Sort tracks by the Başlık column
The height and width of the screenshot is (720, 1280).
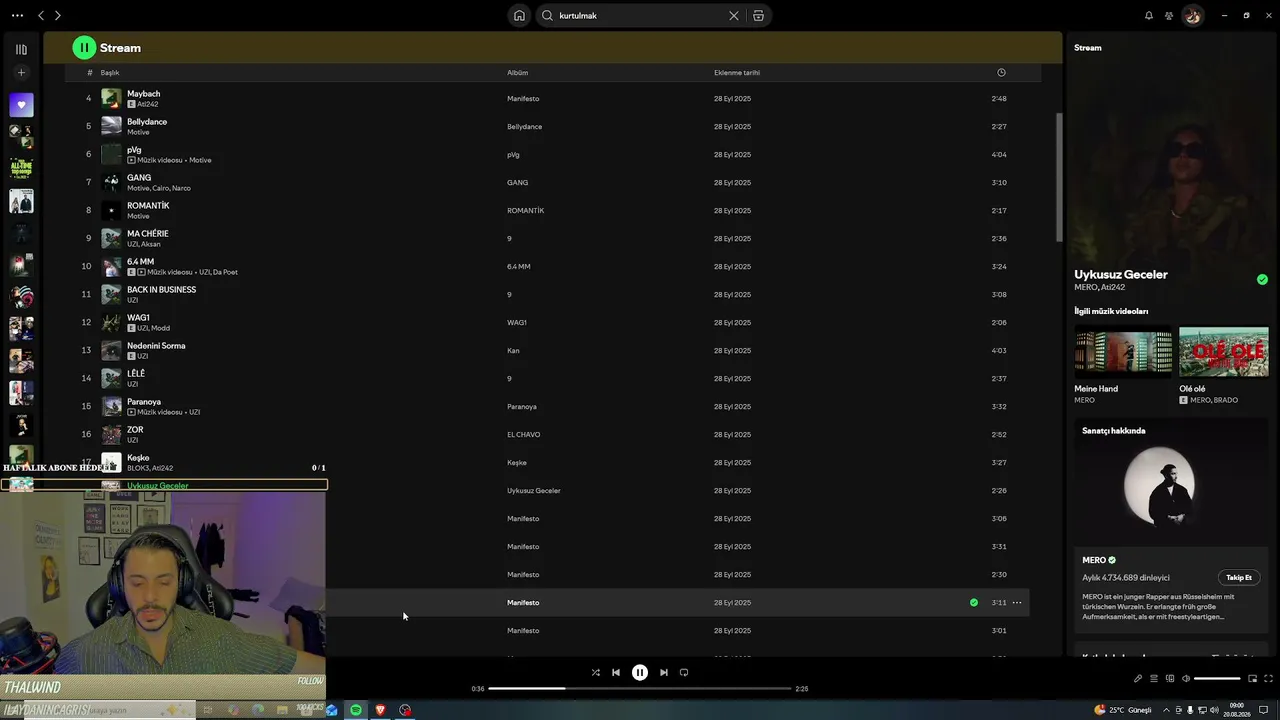coord(110,73)
